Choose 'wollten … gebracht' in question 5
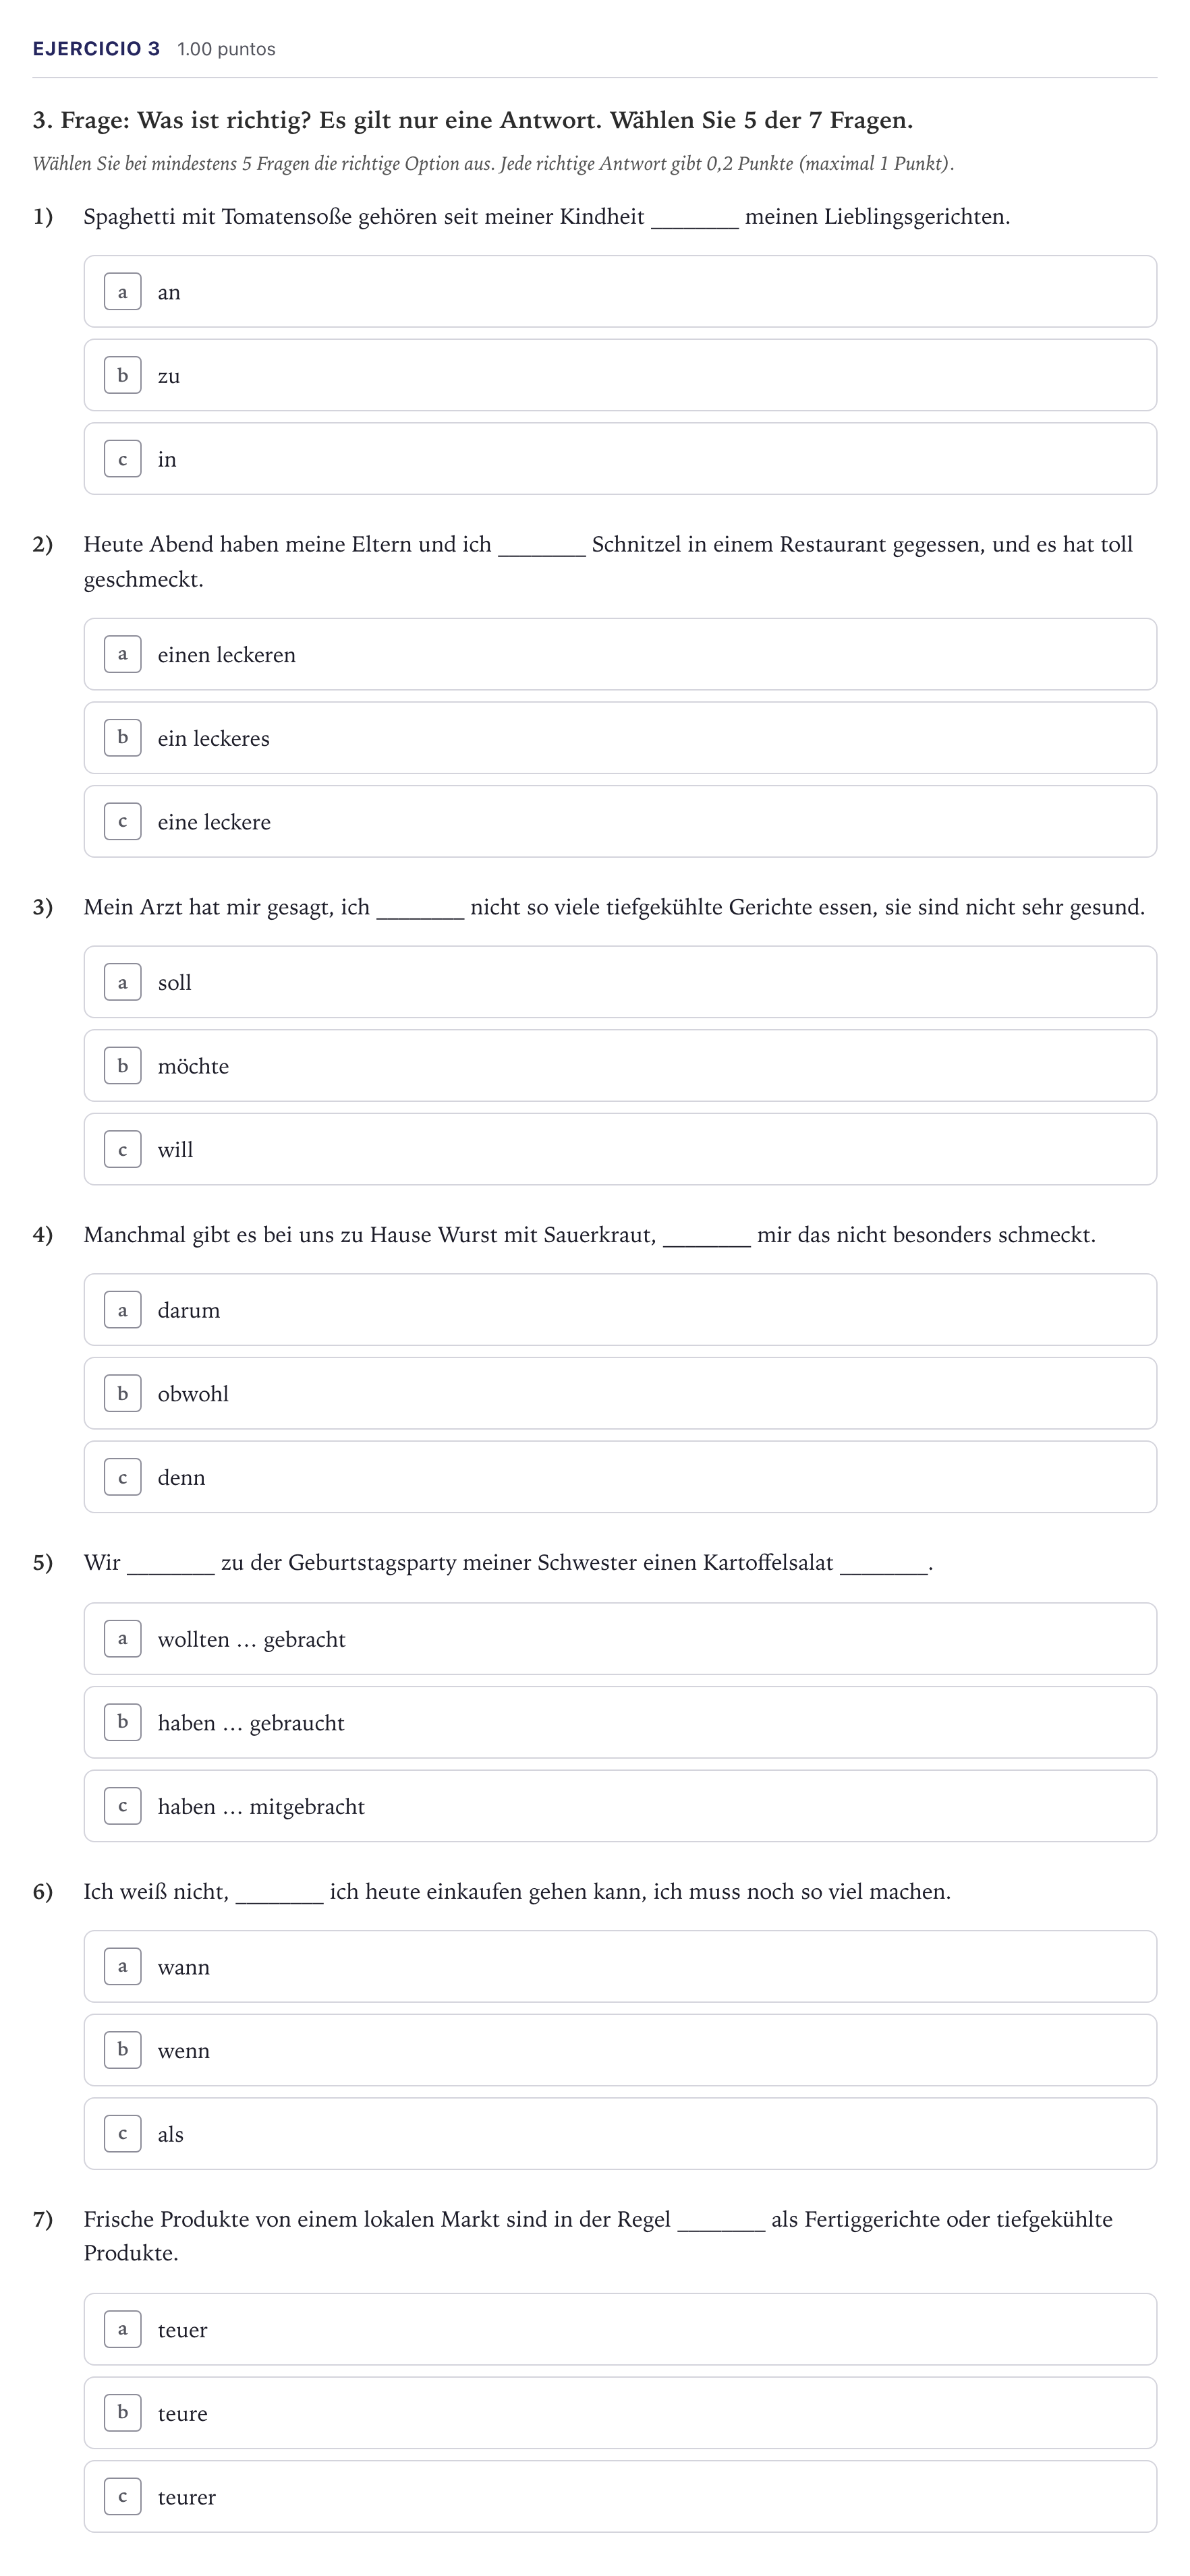The width and height of the screenshot is (1190, 2576). click(620, 1639)
